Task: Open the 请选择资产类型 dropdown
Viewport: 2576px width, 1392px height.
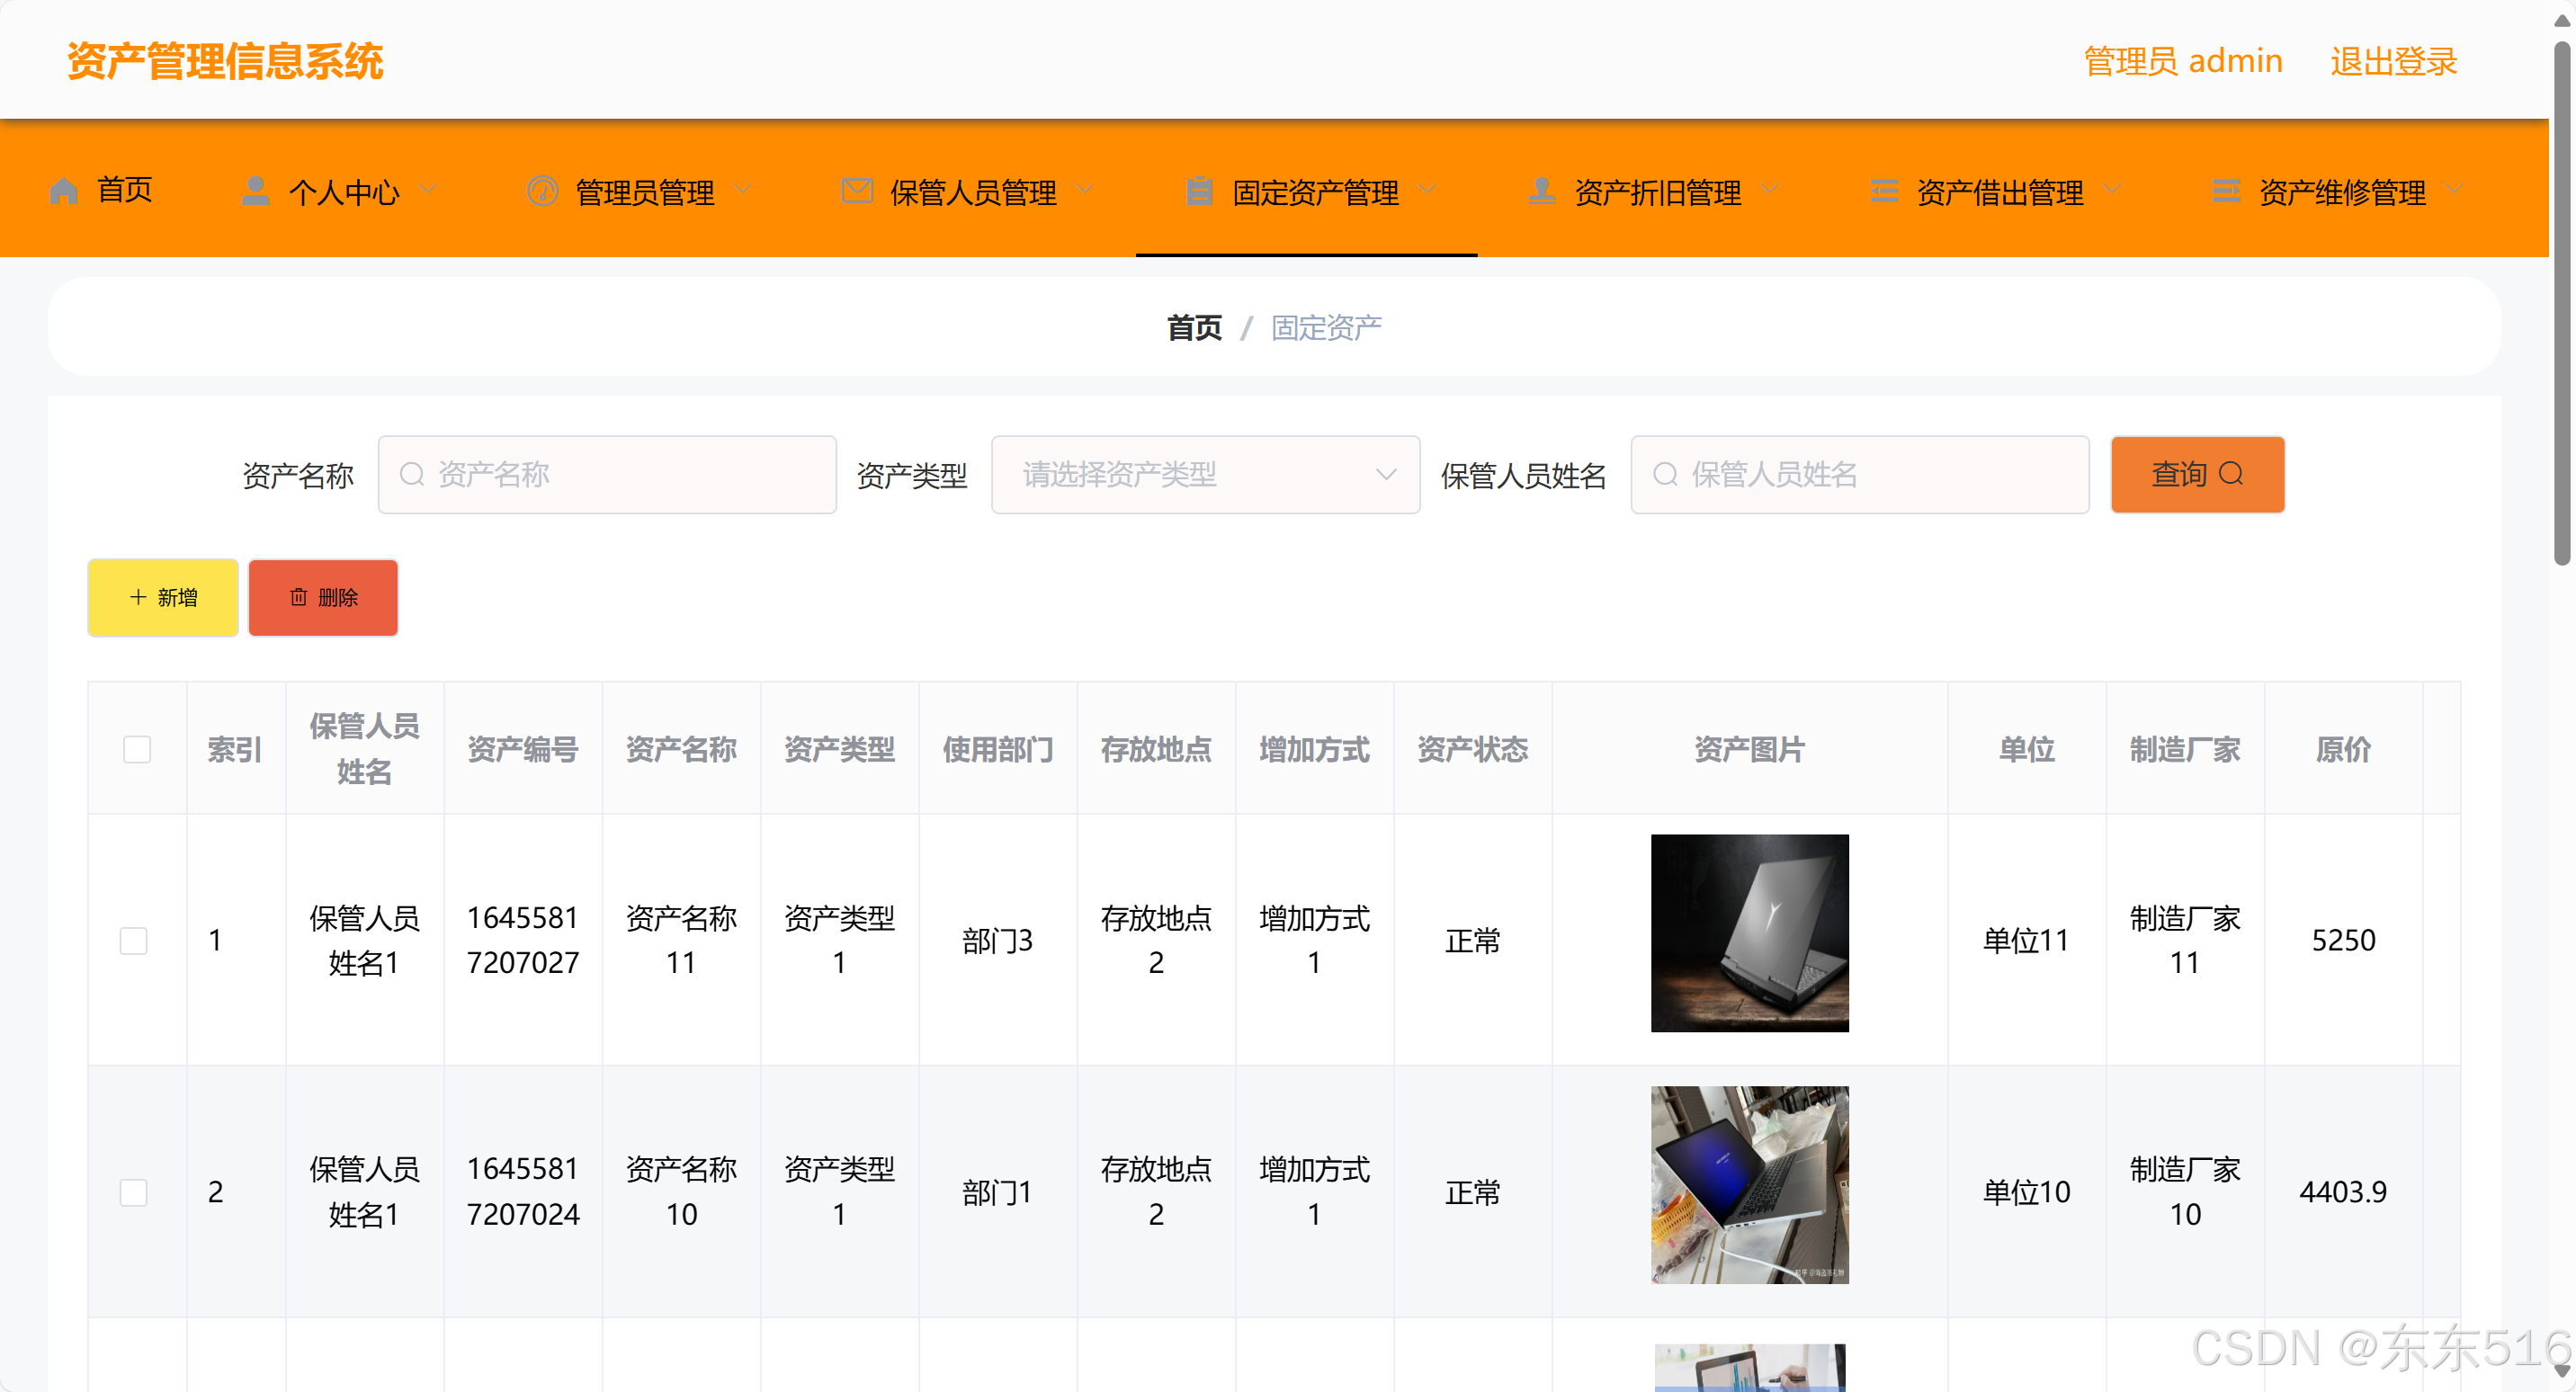Action: (1205, 475)
